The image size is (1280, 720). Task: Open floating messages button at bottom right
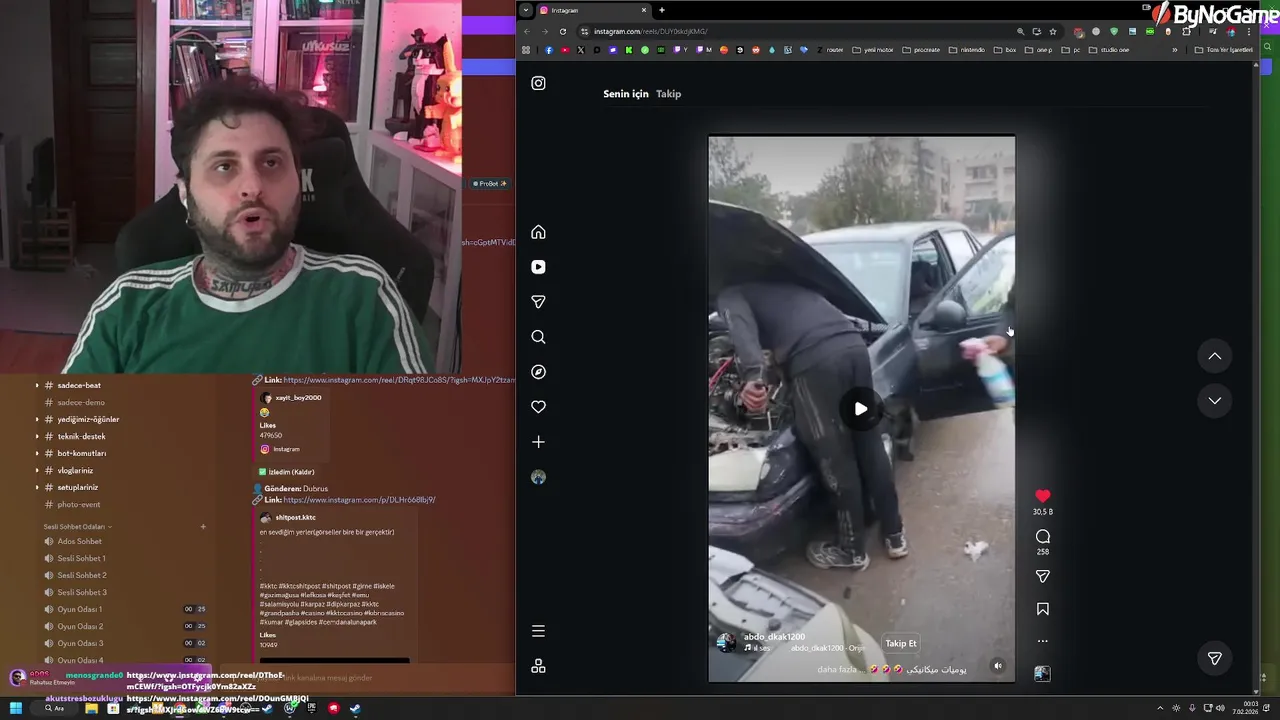click(1214, 658)
